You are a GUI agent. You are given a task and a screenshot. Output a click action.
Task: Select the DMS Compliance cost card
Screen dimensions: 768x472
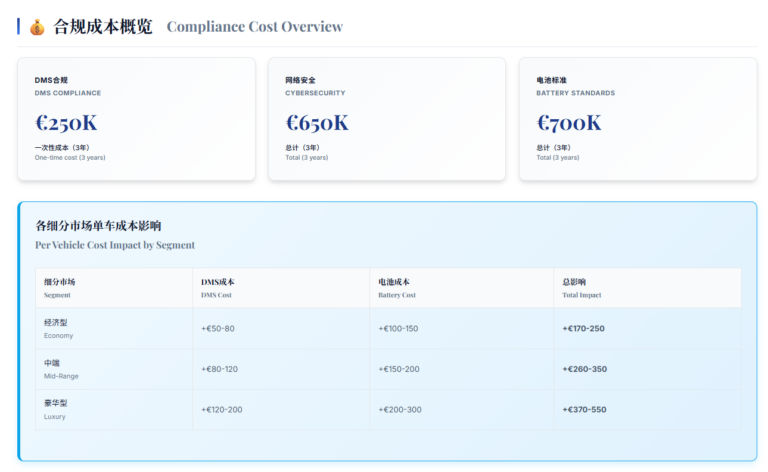136,119
